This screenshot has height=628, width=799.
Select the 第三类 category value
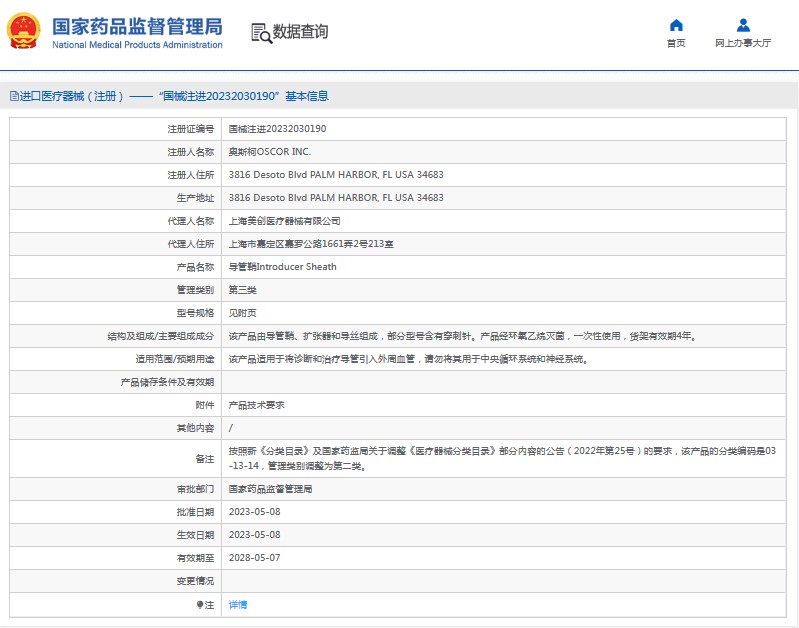tap(243, 290)
